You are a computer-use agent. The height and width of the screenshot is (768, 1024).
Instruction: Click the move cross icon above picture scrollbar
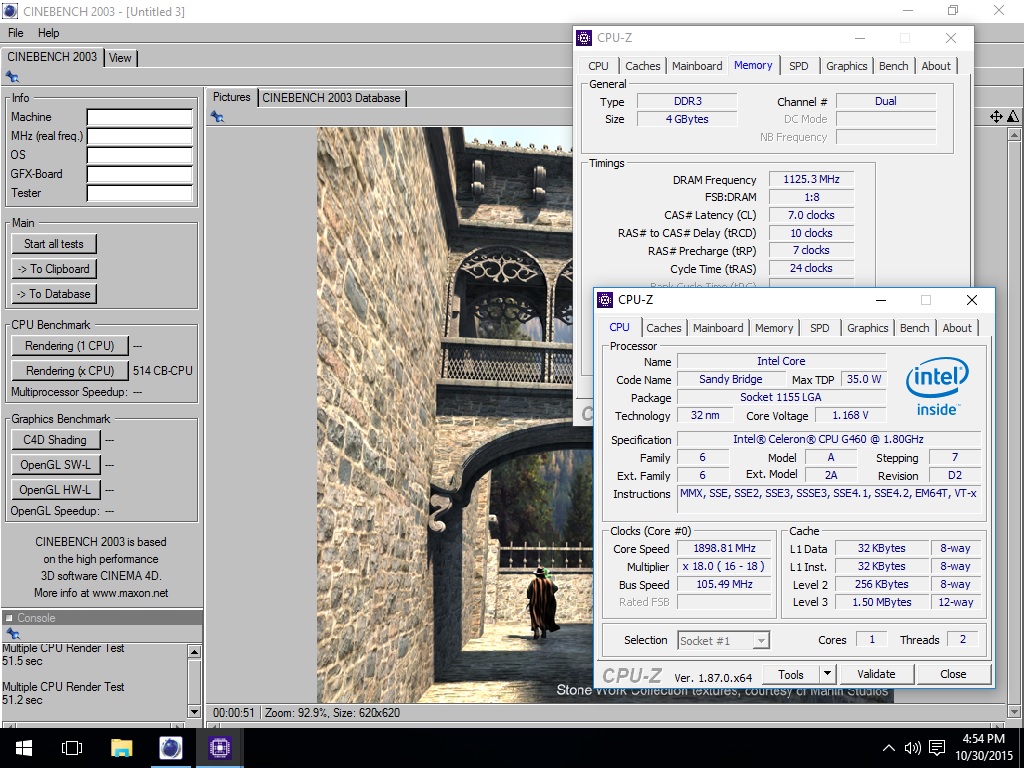point(996,116)
